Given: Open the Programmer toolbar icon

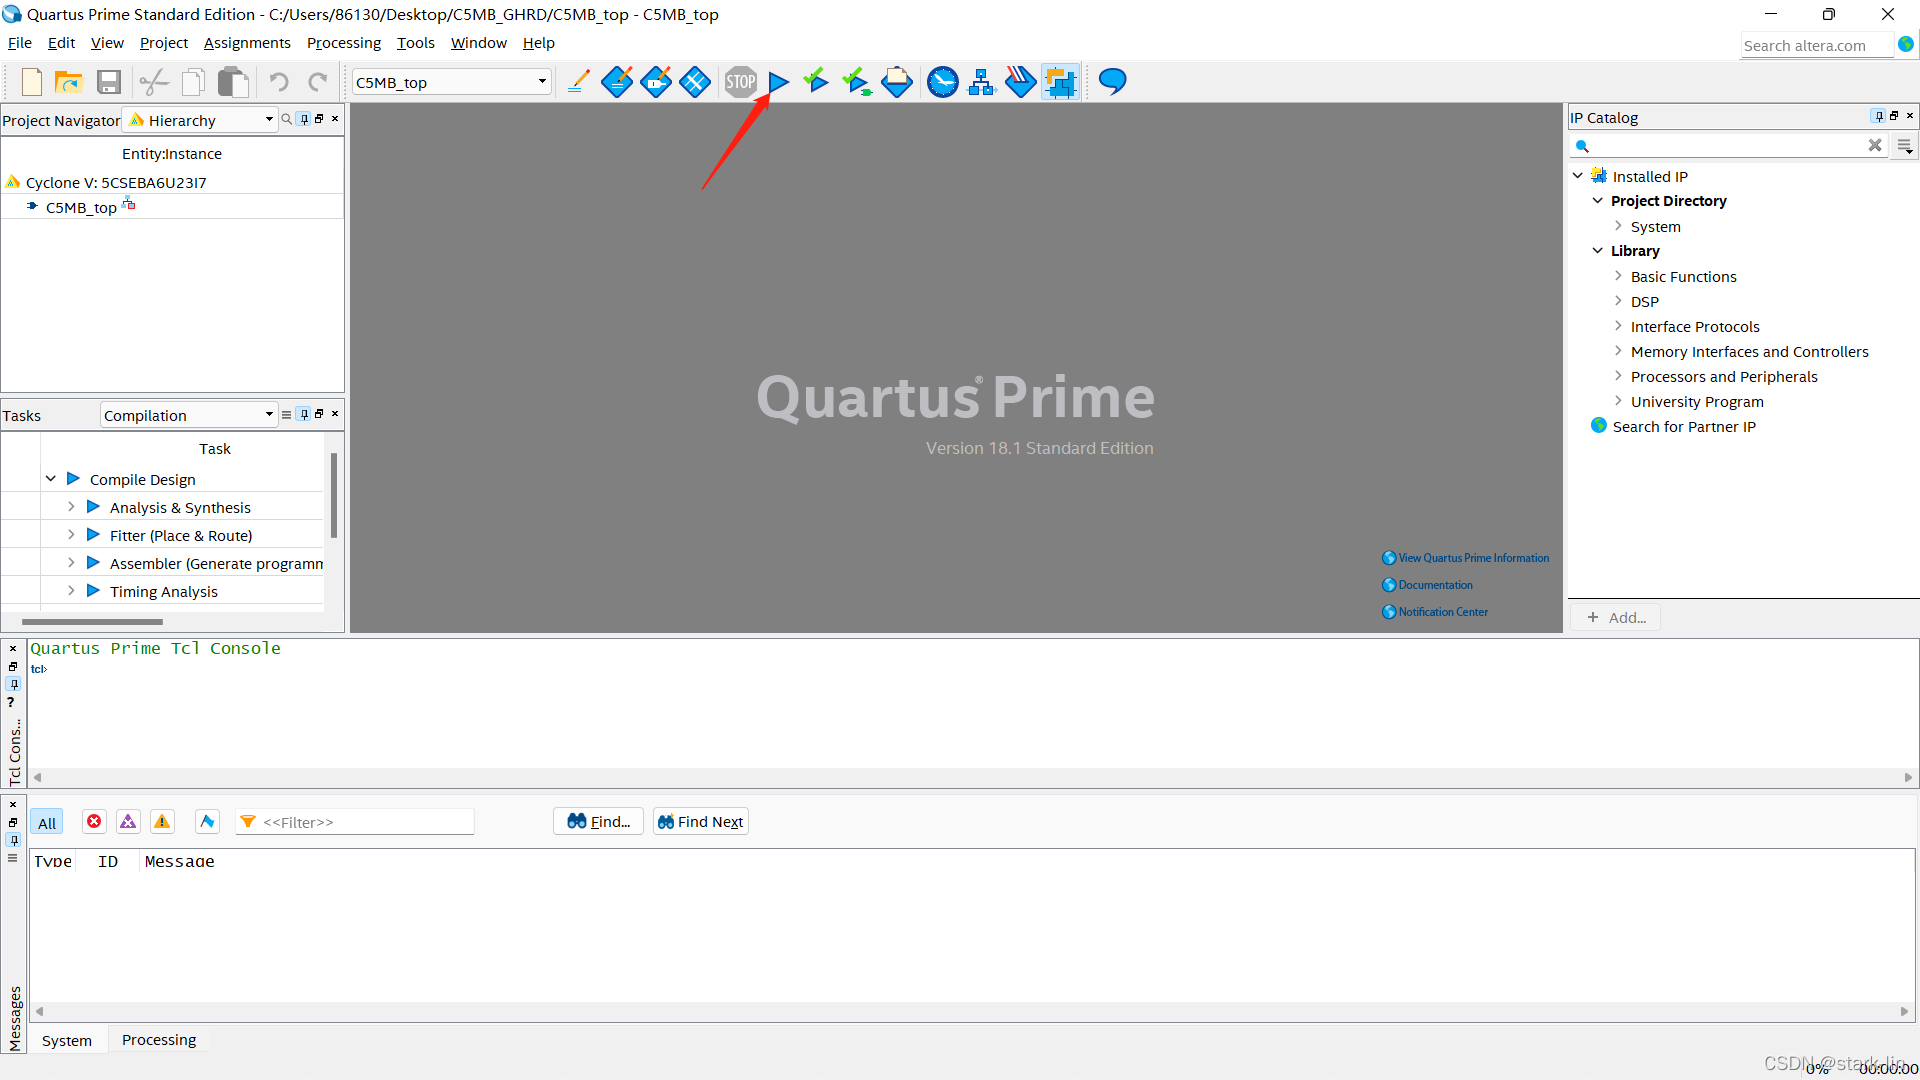Looking at the screenshot, I should (1021, 82).
